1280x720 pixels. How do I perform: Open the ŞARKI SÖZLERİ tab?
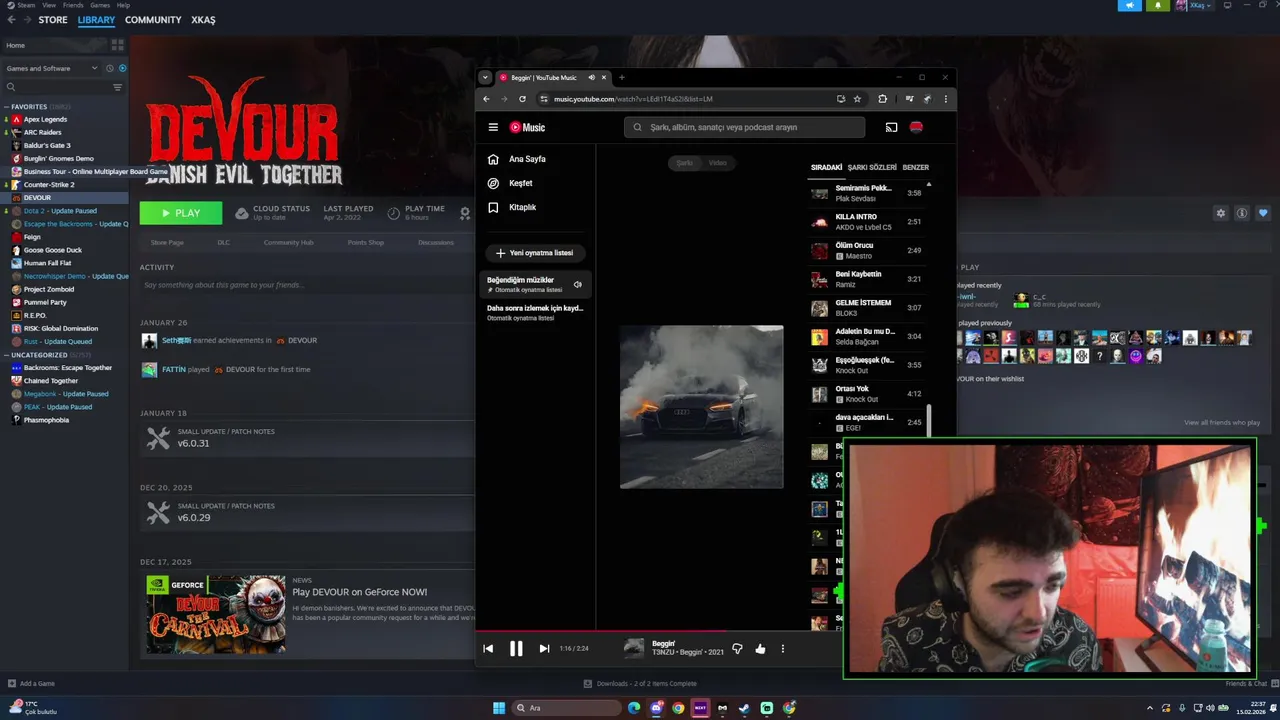(872, 167)
